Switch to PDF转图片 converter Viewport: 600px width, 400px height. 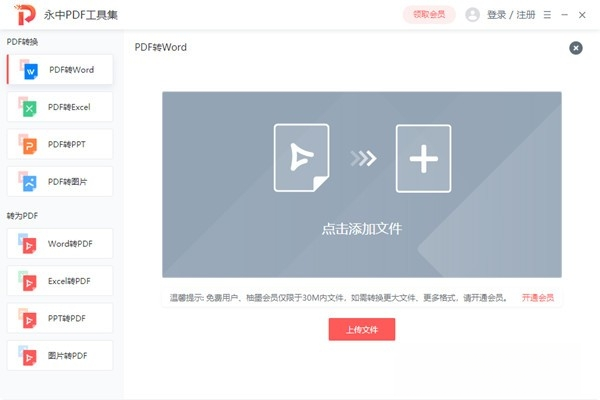(x=60, y=181)
